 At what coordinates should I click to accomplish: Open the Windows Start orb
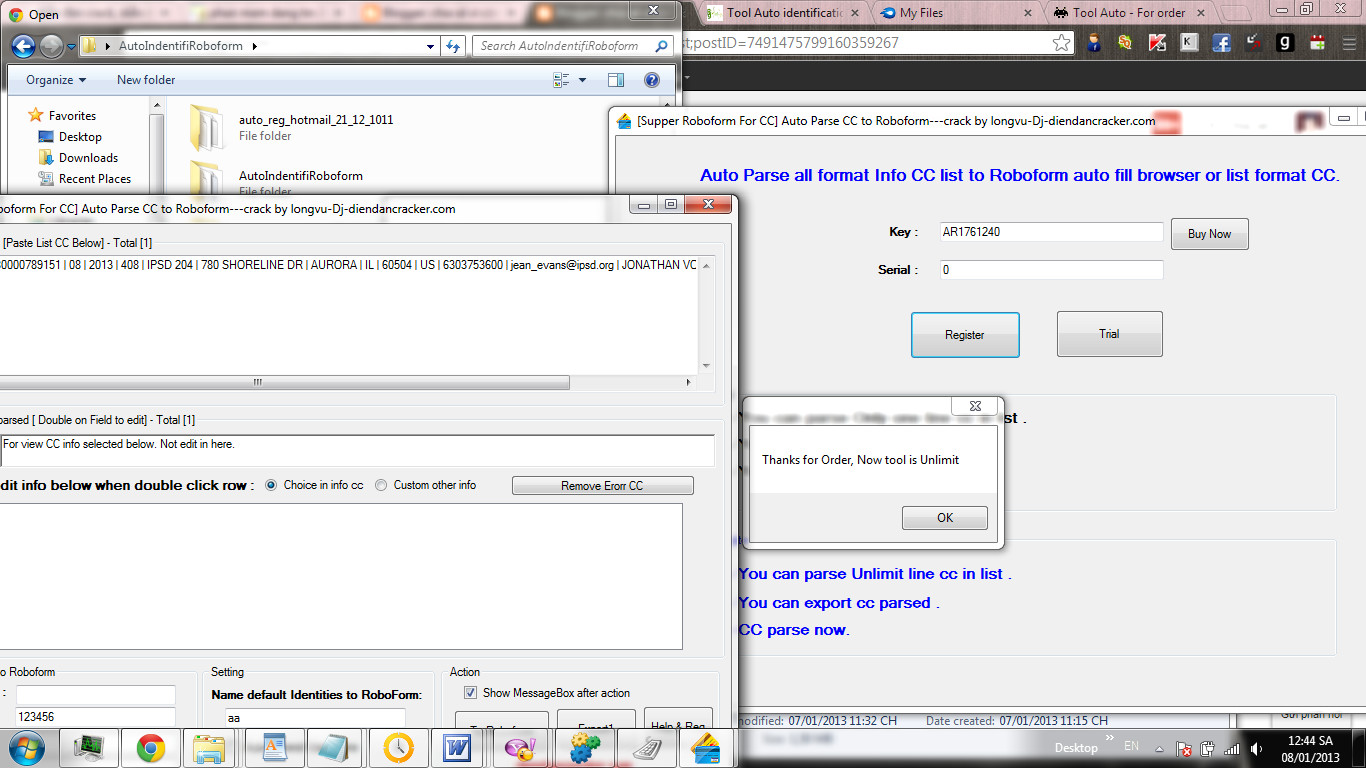coord(25,747)
